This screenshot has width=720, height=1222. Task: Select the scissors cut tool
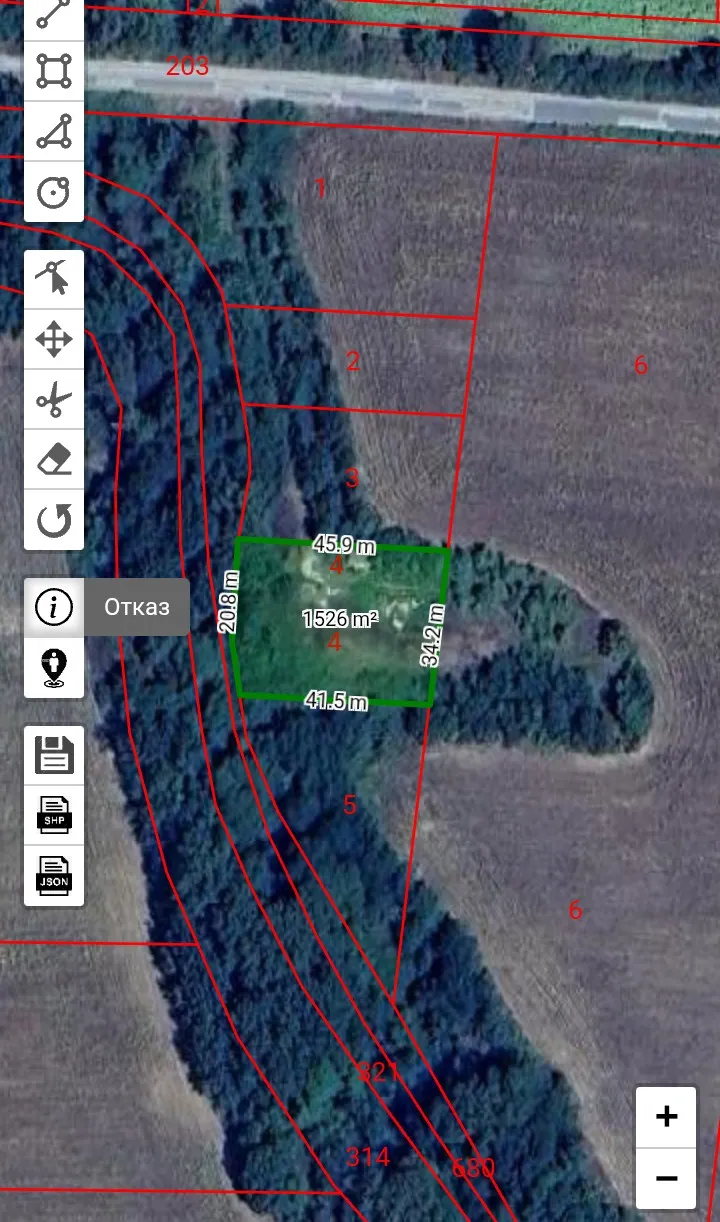point(54,399)
